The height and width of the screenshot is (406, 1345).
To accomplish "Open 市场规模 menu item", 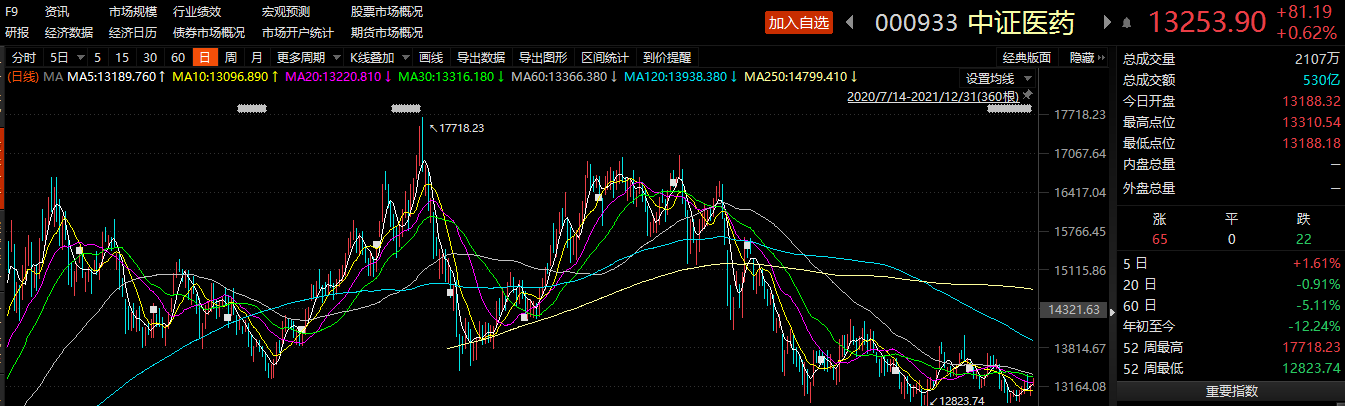I will click(x=133, y=12).
